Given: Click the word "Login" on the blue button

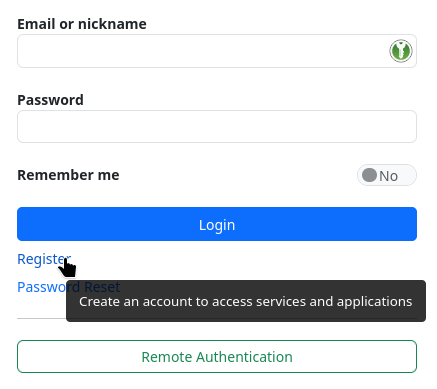Looking at the screenshot, I should point(217,225).
